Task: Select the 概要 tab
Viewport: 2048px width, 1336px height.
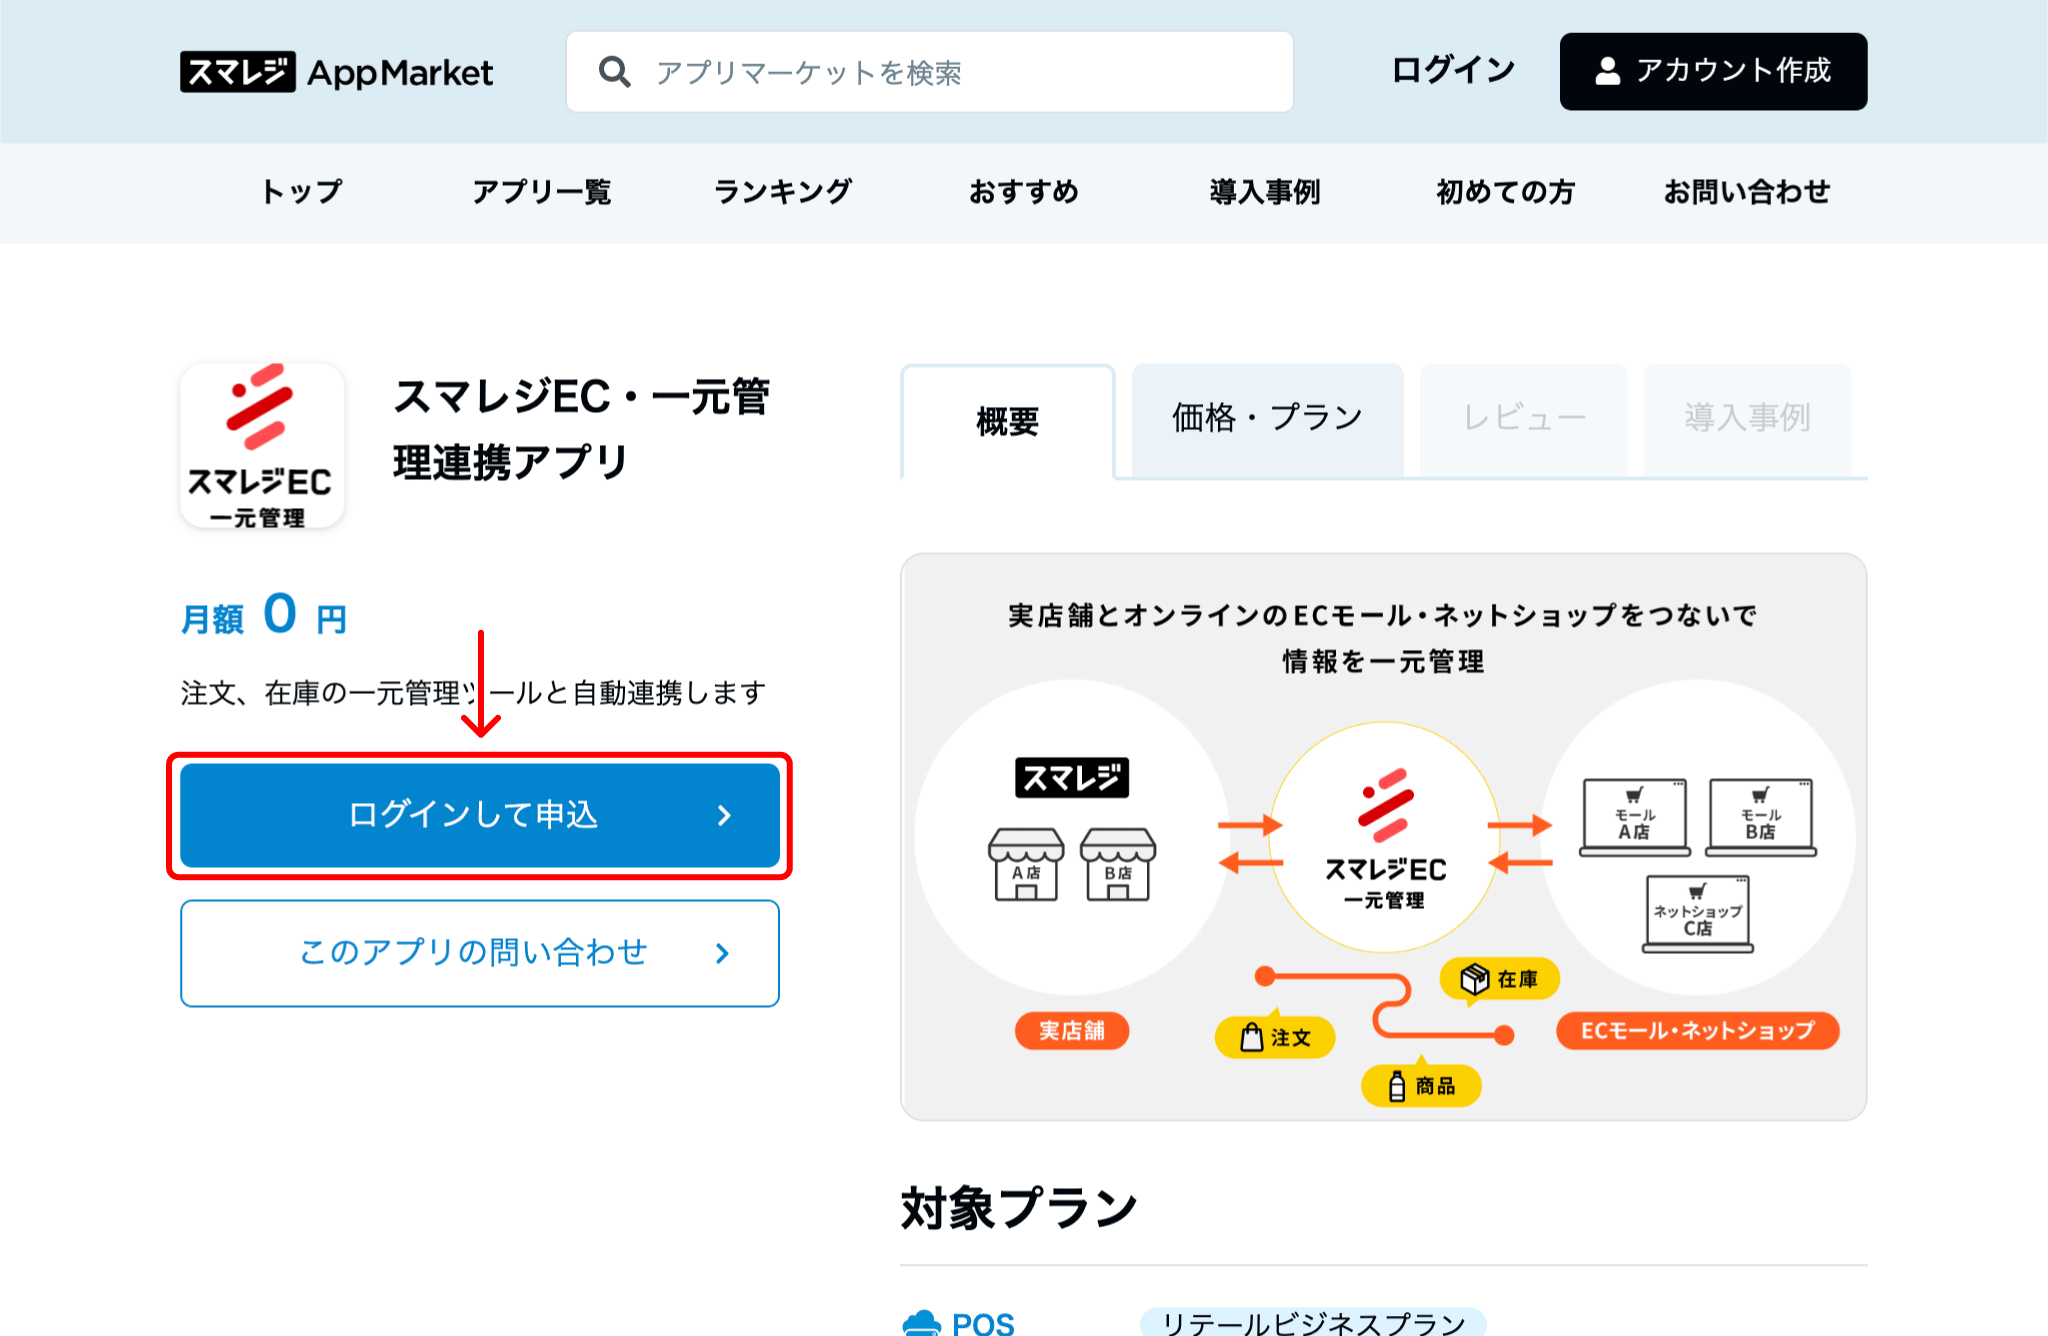Action: [x=1007, y=422]
